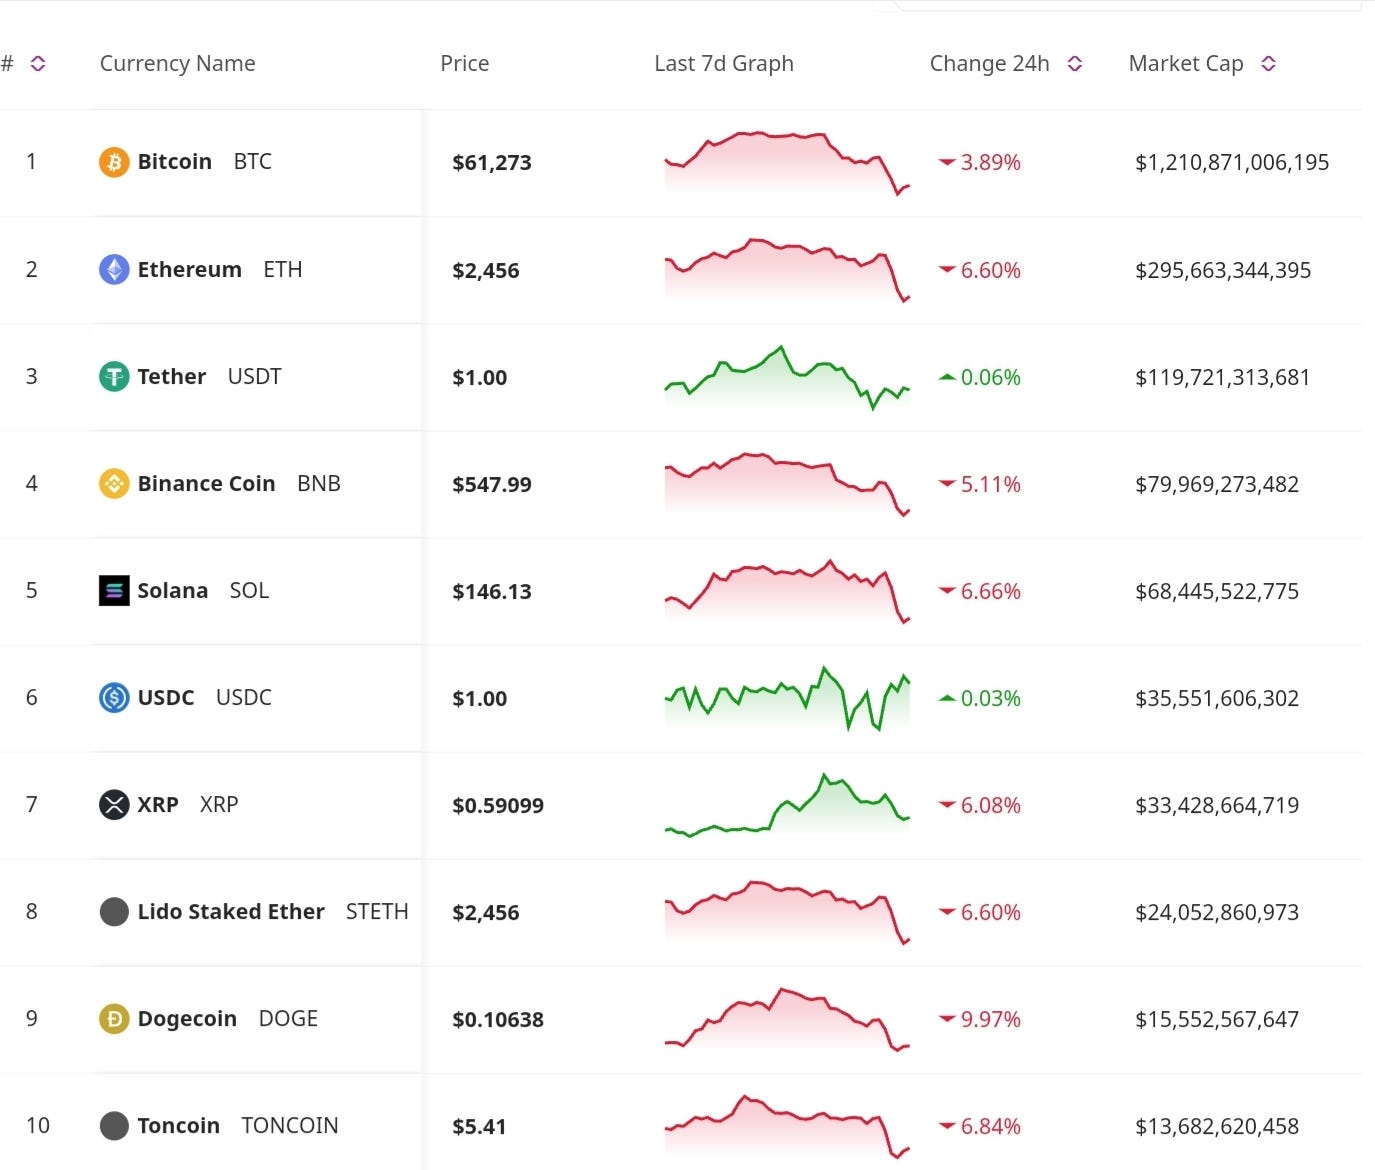Image resolution: width=1375 pixels, height=1170 pixels.
Task: Click the Solana logo icon
Action: coord(114,591)
